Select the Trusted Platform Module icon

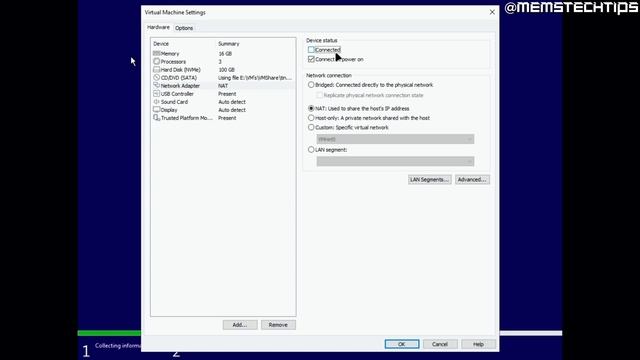coord(156,118)
